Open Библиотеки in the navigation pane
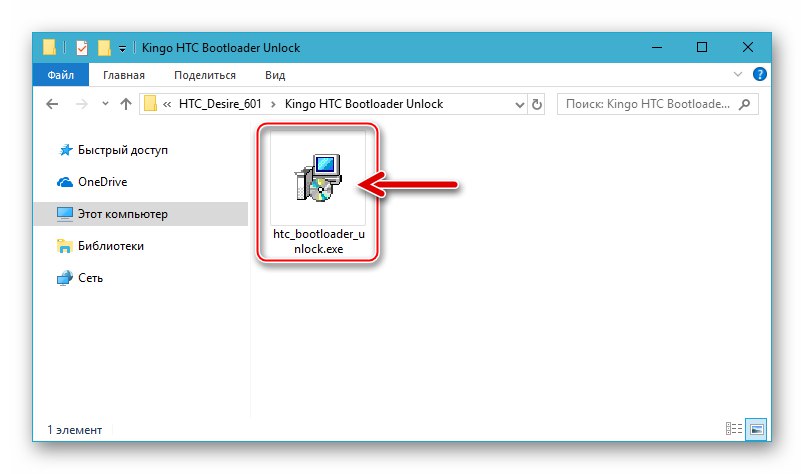The width and height of the screenshot is (804, 474). coord(111,246)
